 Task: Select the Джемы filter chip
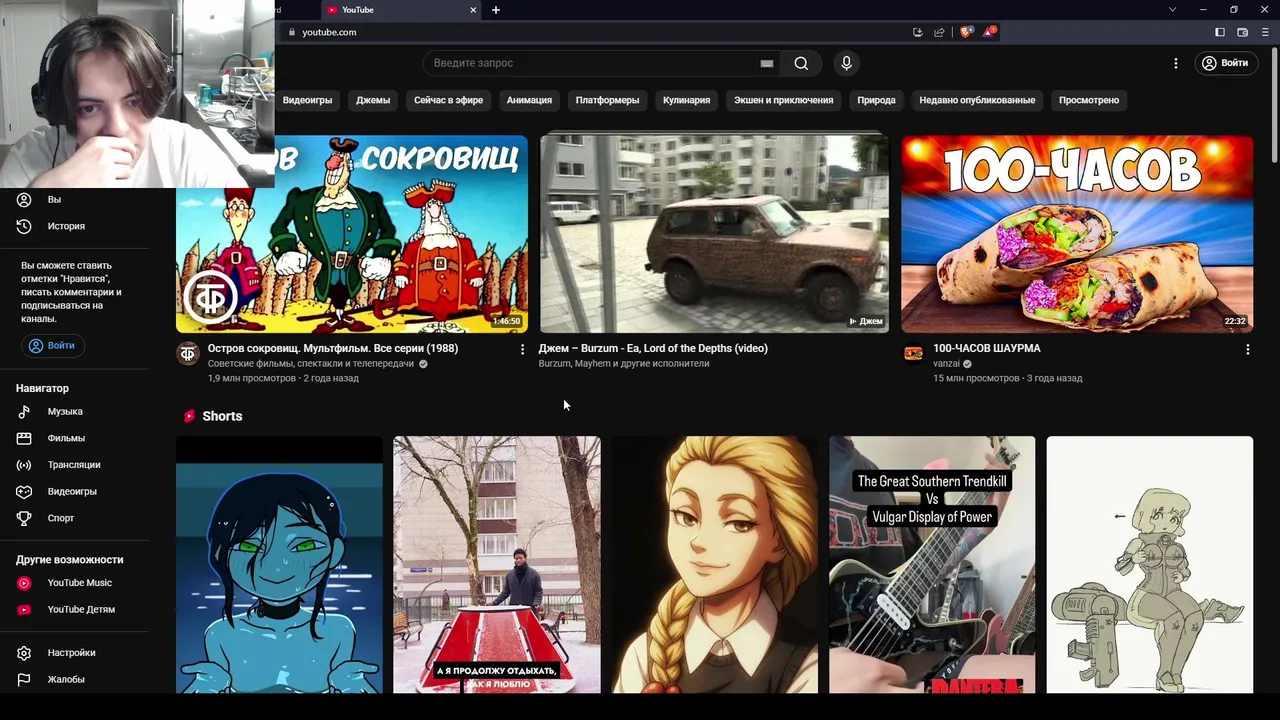[x=373, y=100]
